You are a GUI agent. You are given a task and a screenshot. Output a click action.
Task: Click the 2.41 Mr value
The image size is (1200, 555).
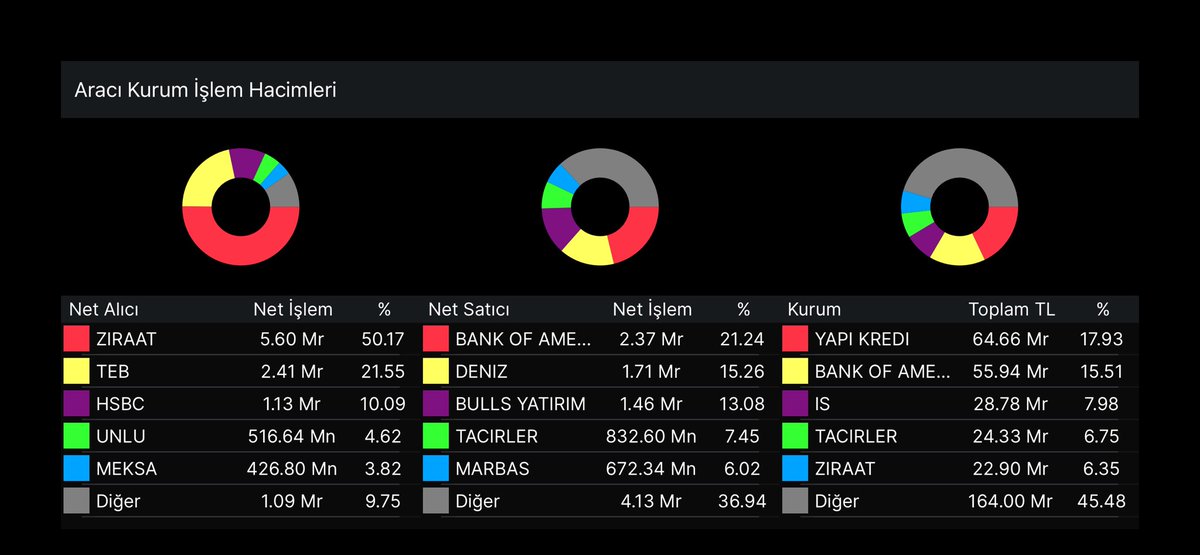tap(294, 372)
